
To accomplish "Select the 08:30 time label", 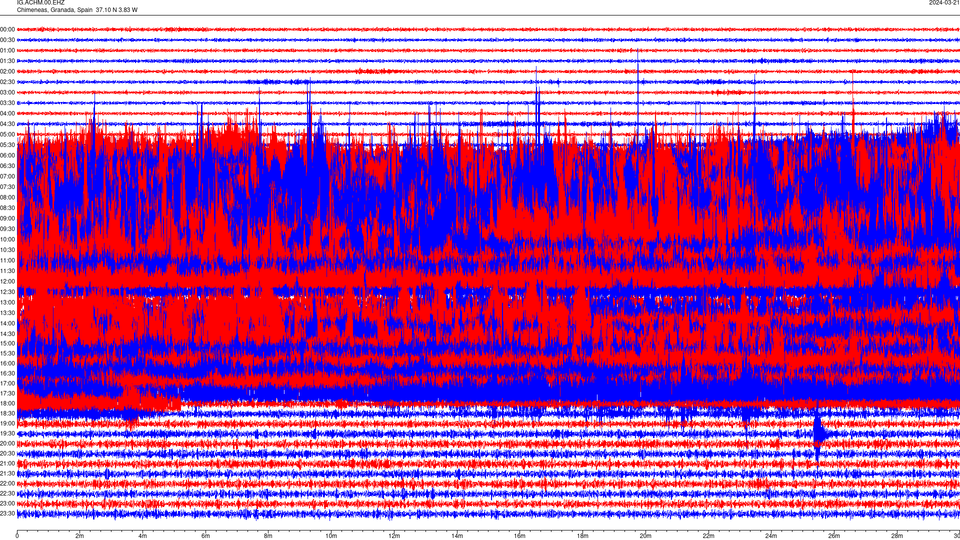I will tap(8, 208).
